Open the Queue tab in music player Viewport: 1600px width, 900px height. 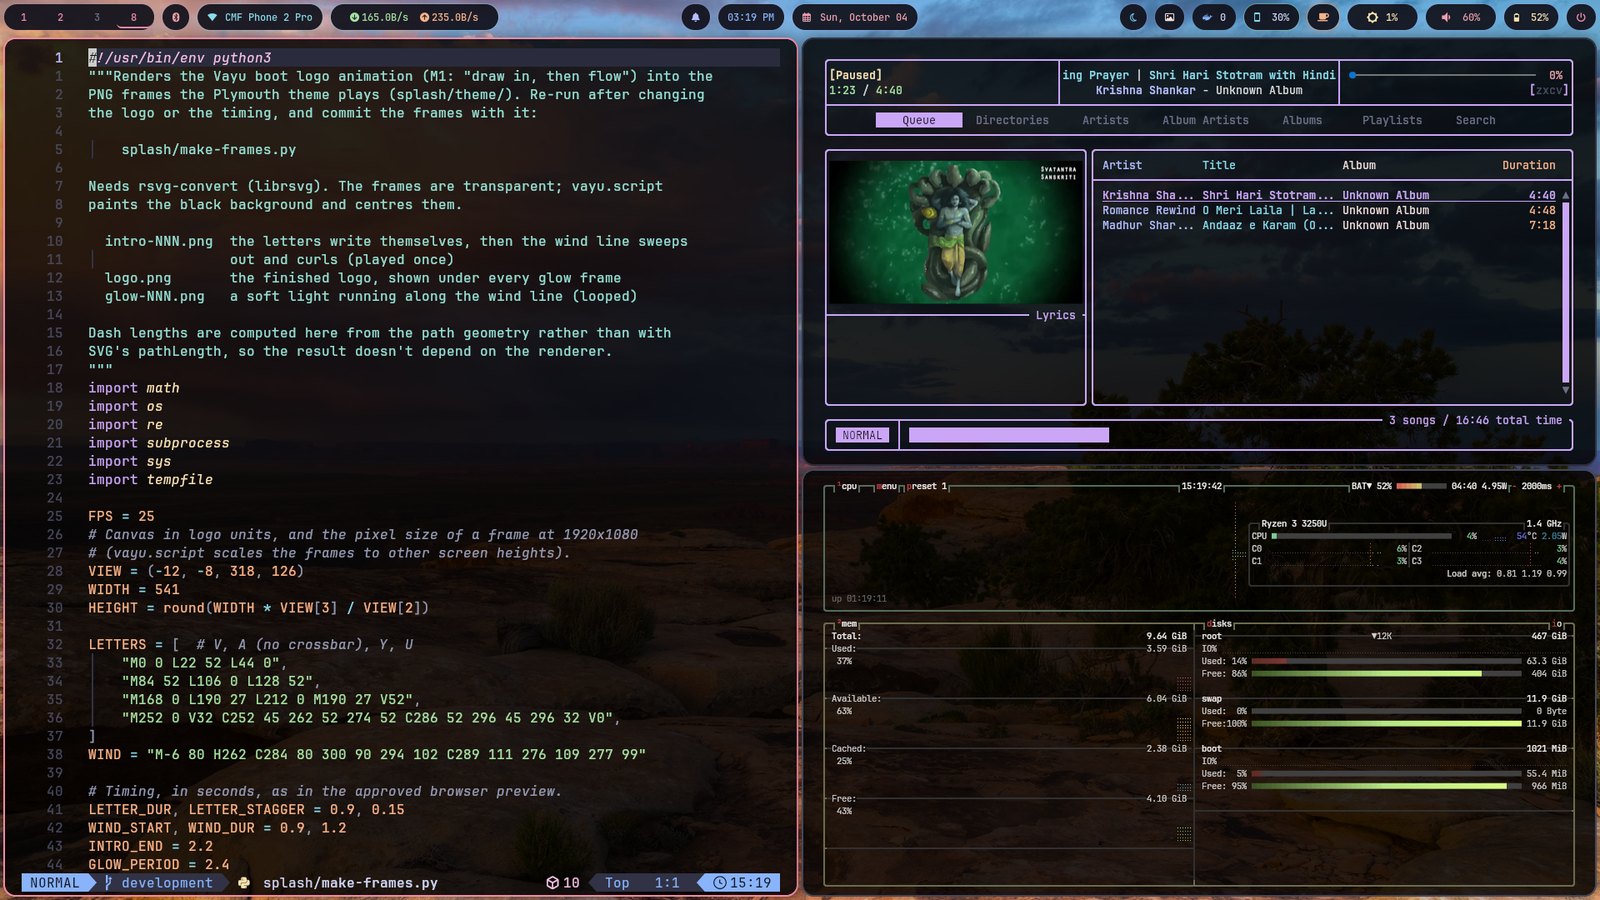[x=918, y=120]
